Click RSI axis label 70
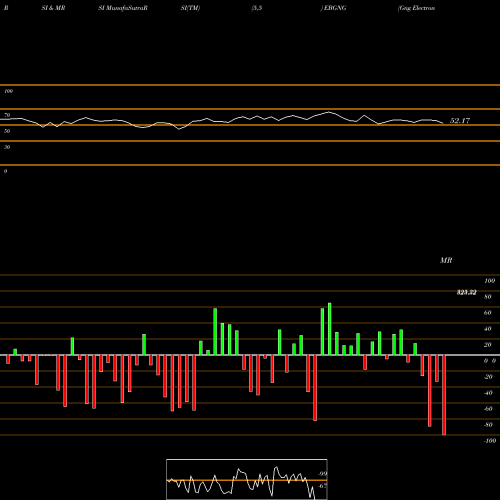Screen dimensions: 500x500 [x=7, y=115]
